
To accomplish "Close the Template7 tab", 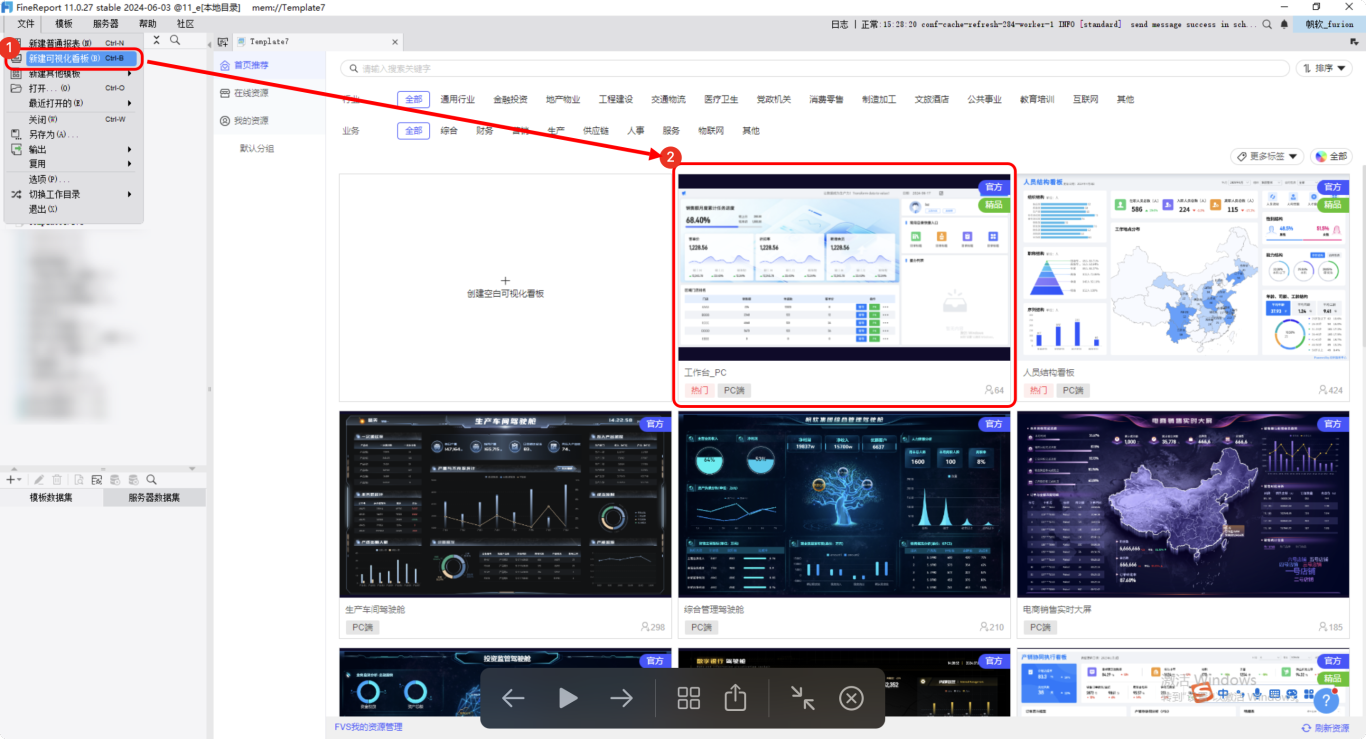I will click(x=395, y=42).
